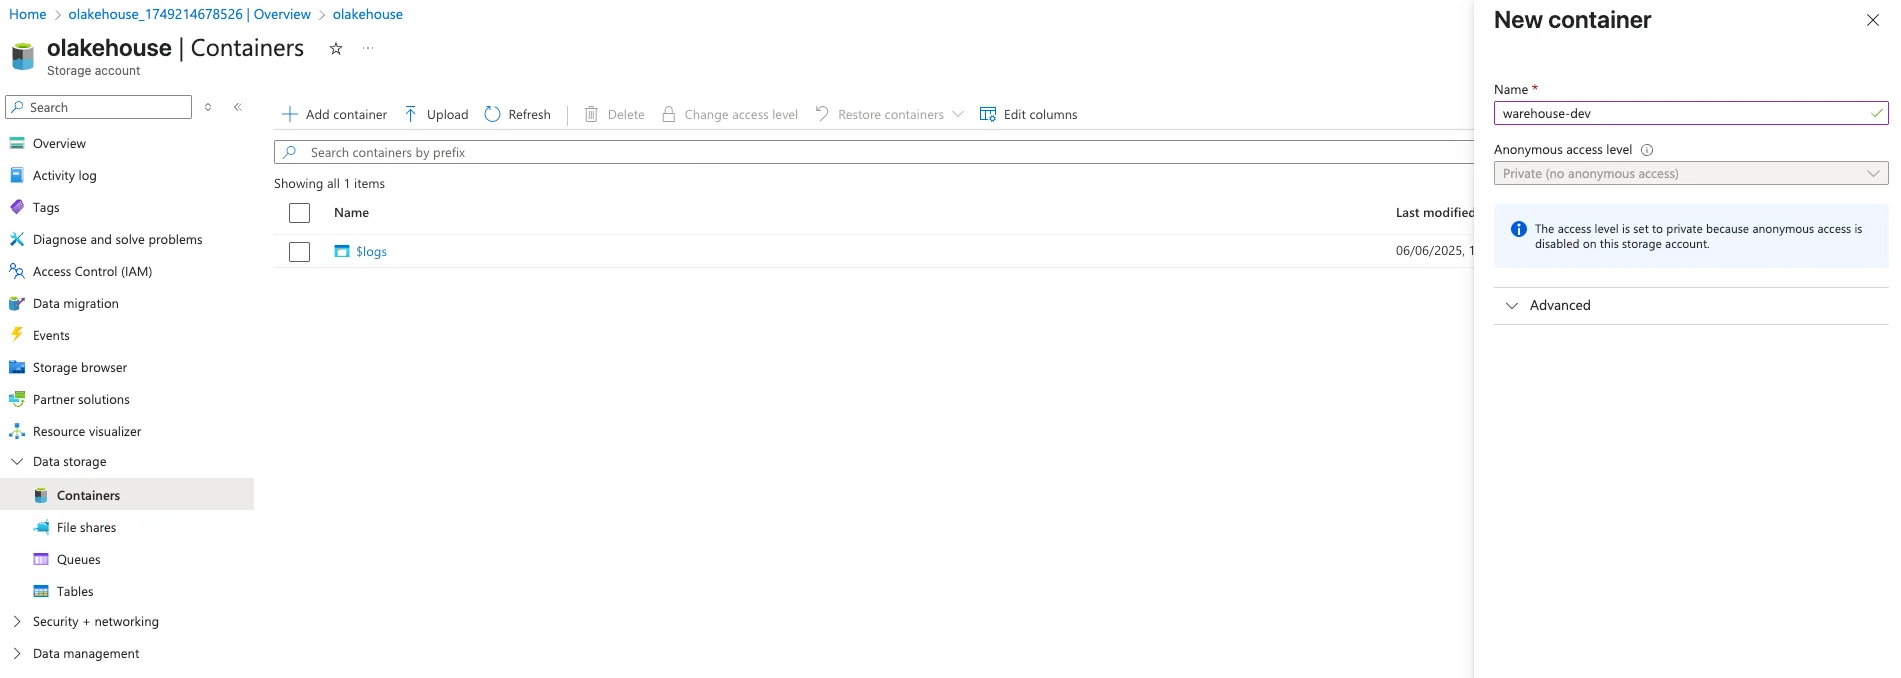This screenshot has width=1901, height=678.
Task: Tick the select-all checkbox in header
Action: 299,213
